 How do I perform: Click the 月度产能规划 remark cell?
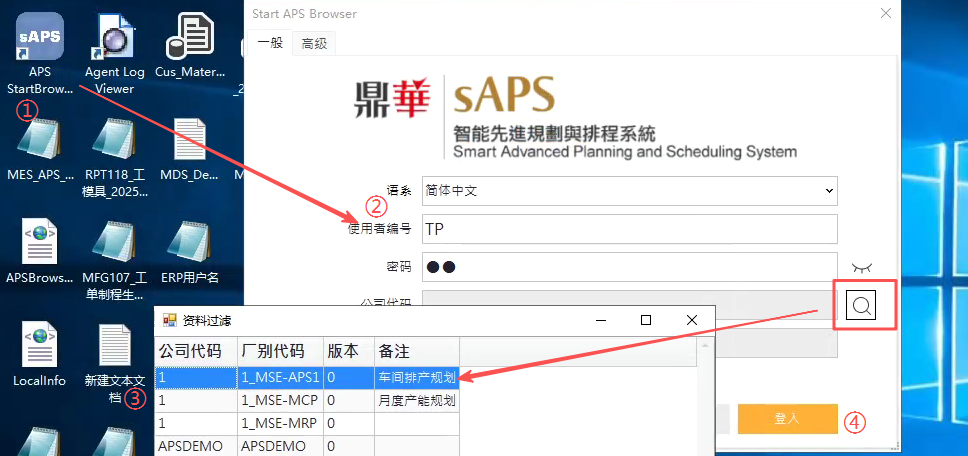pyautogui.click(x=417, y=400)
